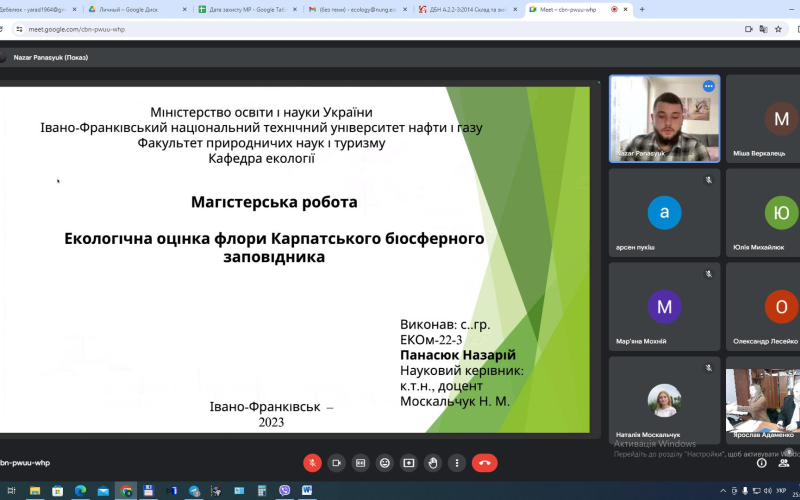This screenshot has width=800, height=500.
Task: Turn on captions in Meet
Action: (361, 463)
